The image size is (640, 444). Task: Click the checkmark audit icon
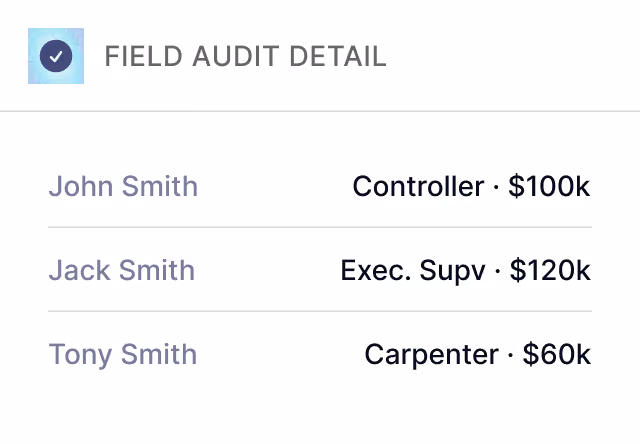(56, 56)
